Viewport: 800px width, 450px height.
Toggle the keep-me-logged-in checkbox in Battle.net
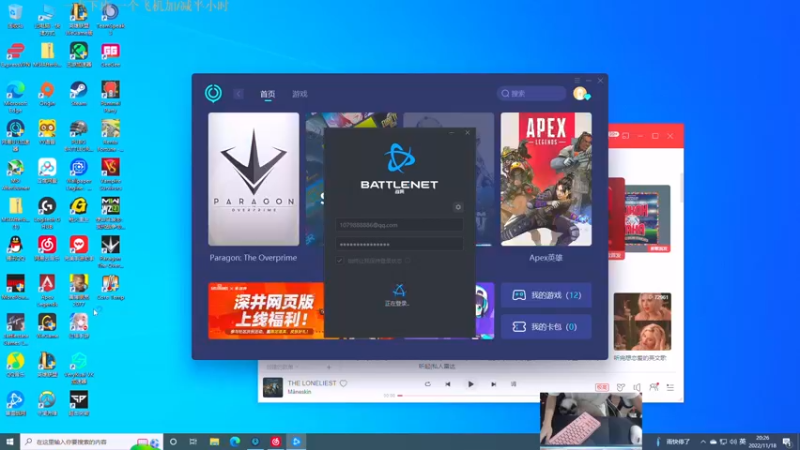coord(340,261)
